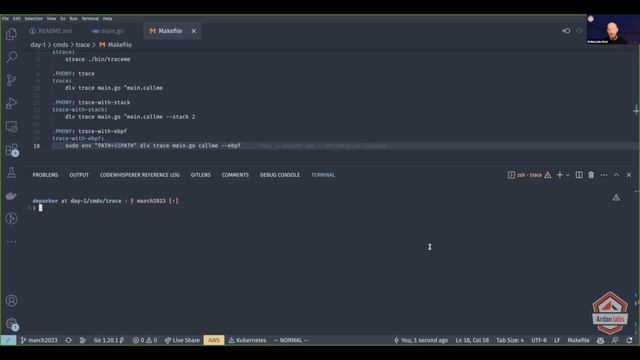Click the Live Share status bar button
Screen dimensions: 640x360
(x=182, y=340)
